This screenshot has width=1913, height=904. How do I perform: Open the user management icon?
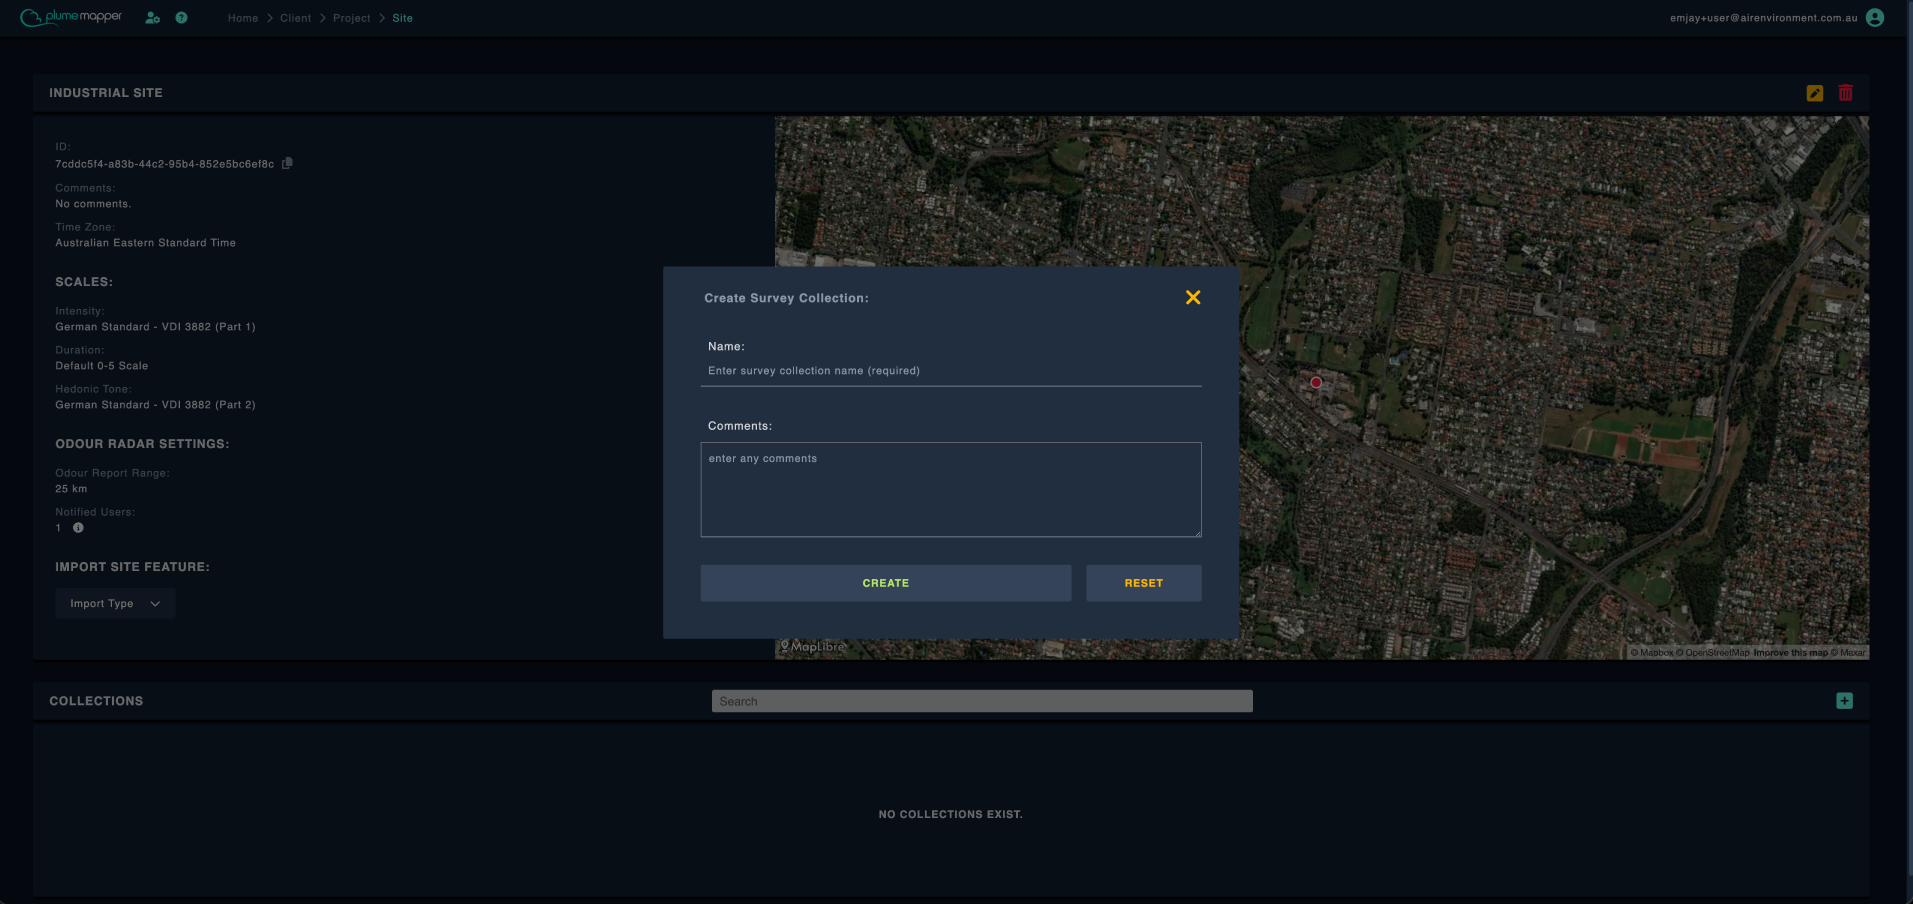pos(152,18)
